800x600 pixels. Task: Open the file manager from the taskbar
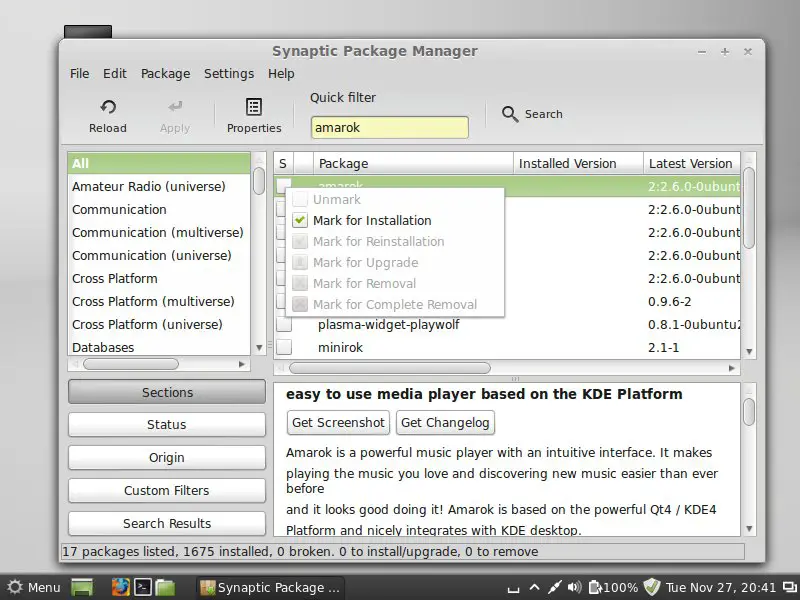(165, 587)
